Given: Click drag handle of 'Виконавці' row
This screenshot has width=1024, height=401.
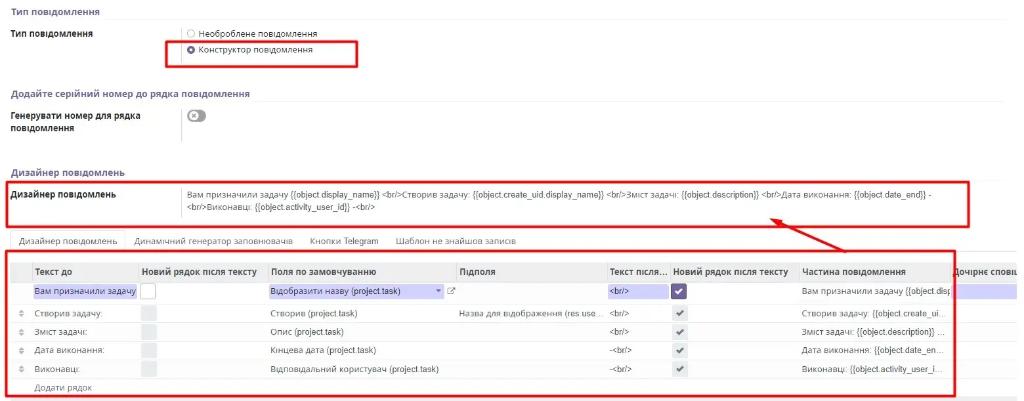Looking at the screenshot, I should click(x=21, y=369).
